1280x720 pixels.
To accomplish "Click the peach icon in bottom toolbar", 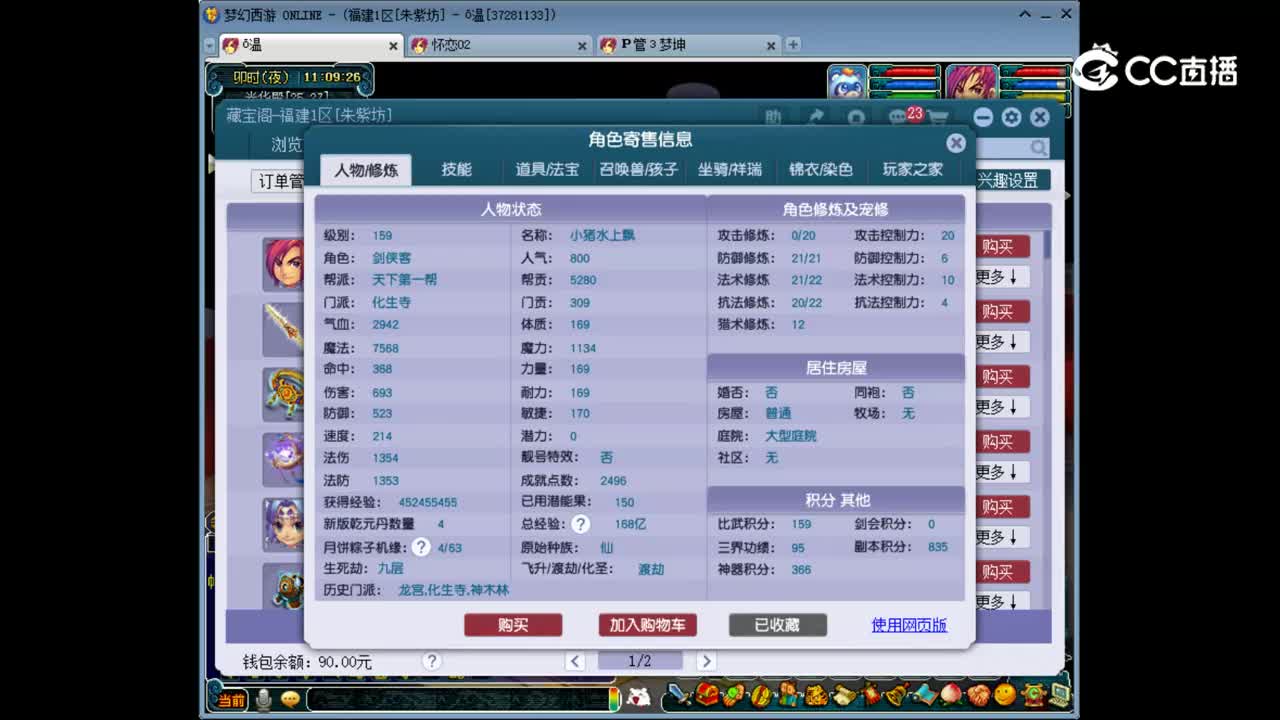I will coord(951,694).
